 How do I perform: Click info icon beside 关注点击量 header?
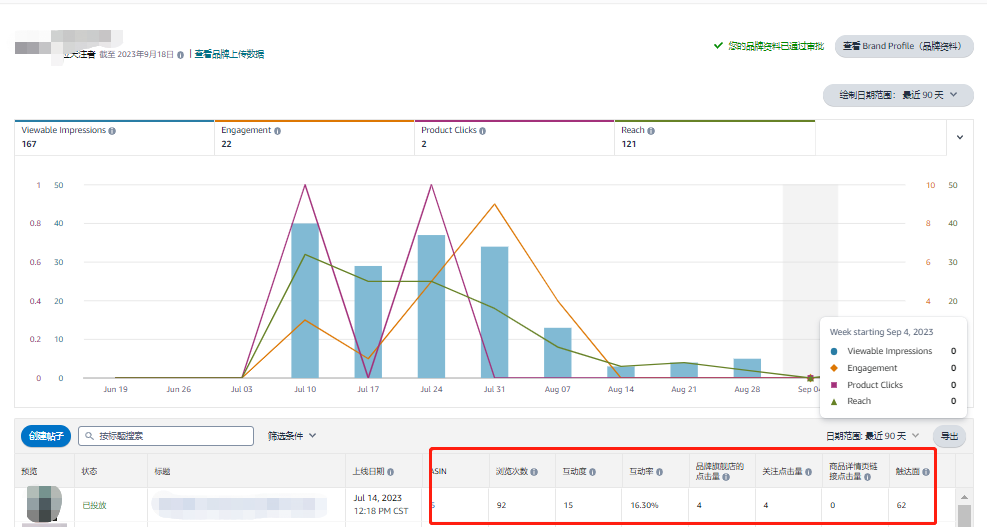pos(808,472)
